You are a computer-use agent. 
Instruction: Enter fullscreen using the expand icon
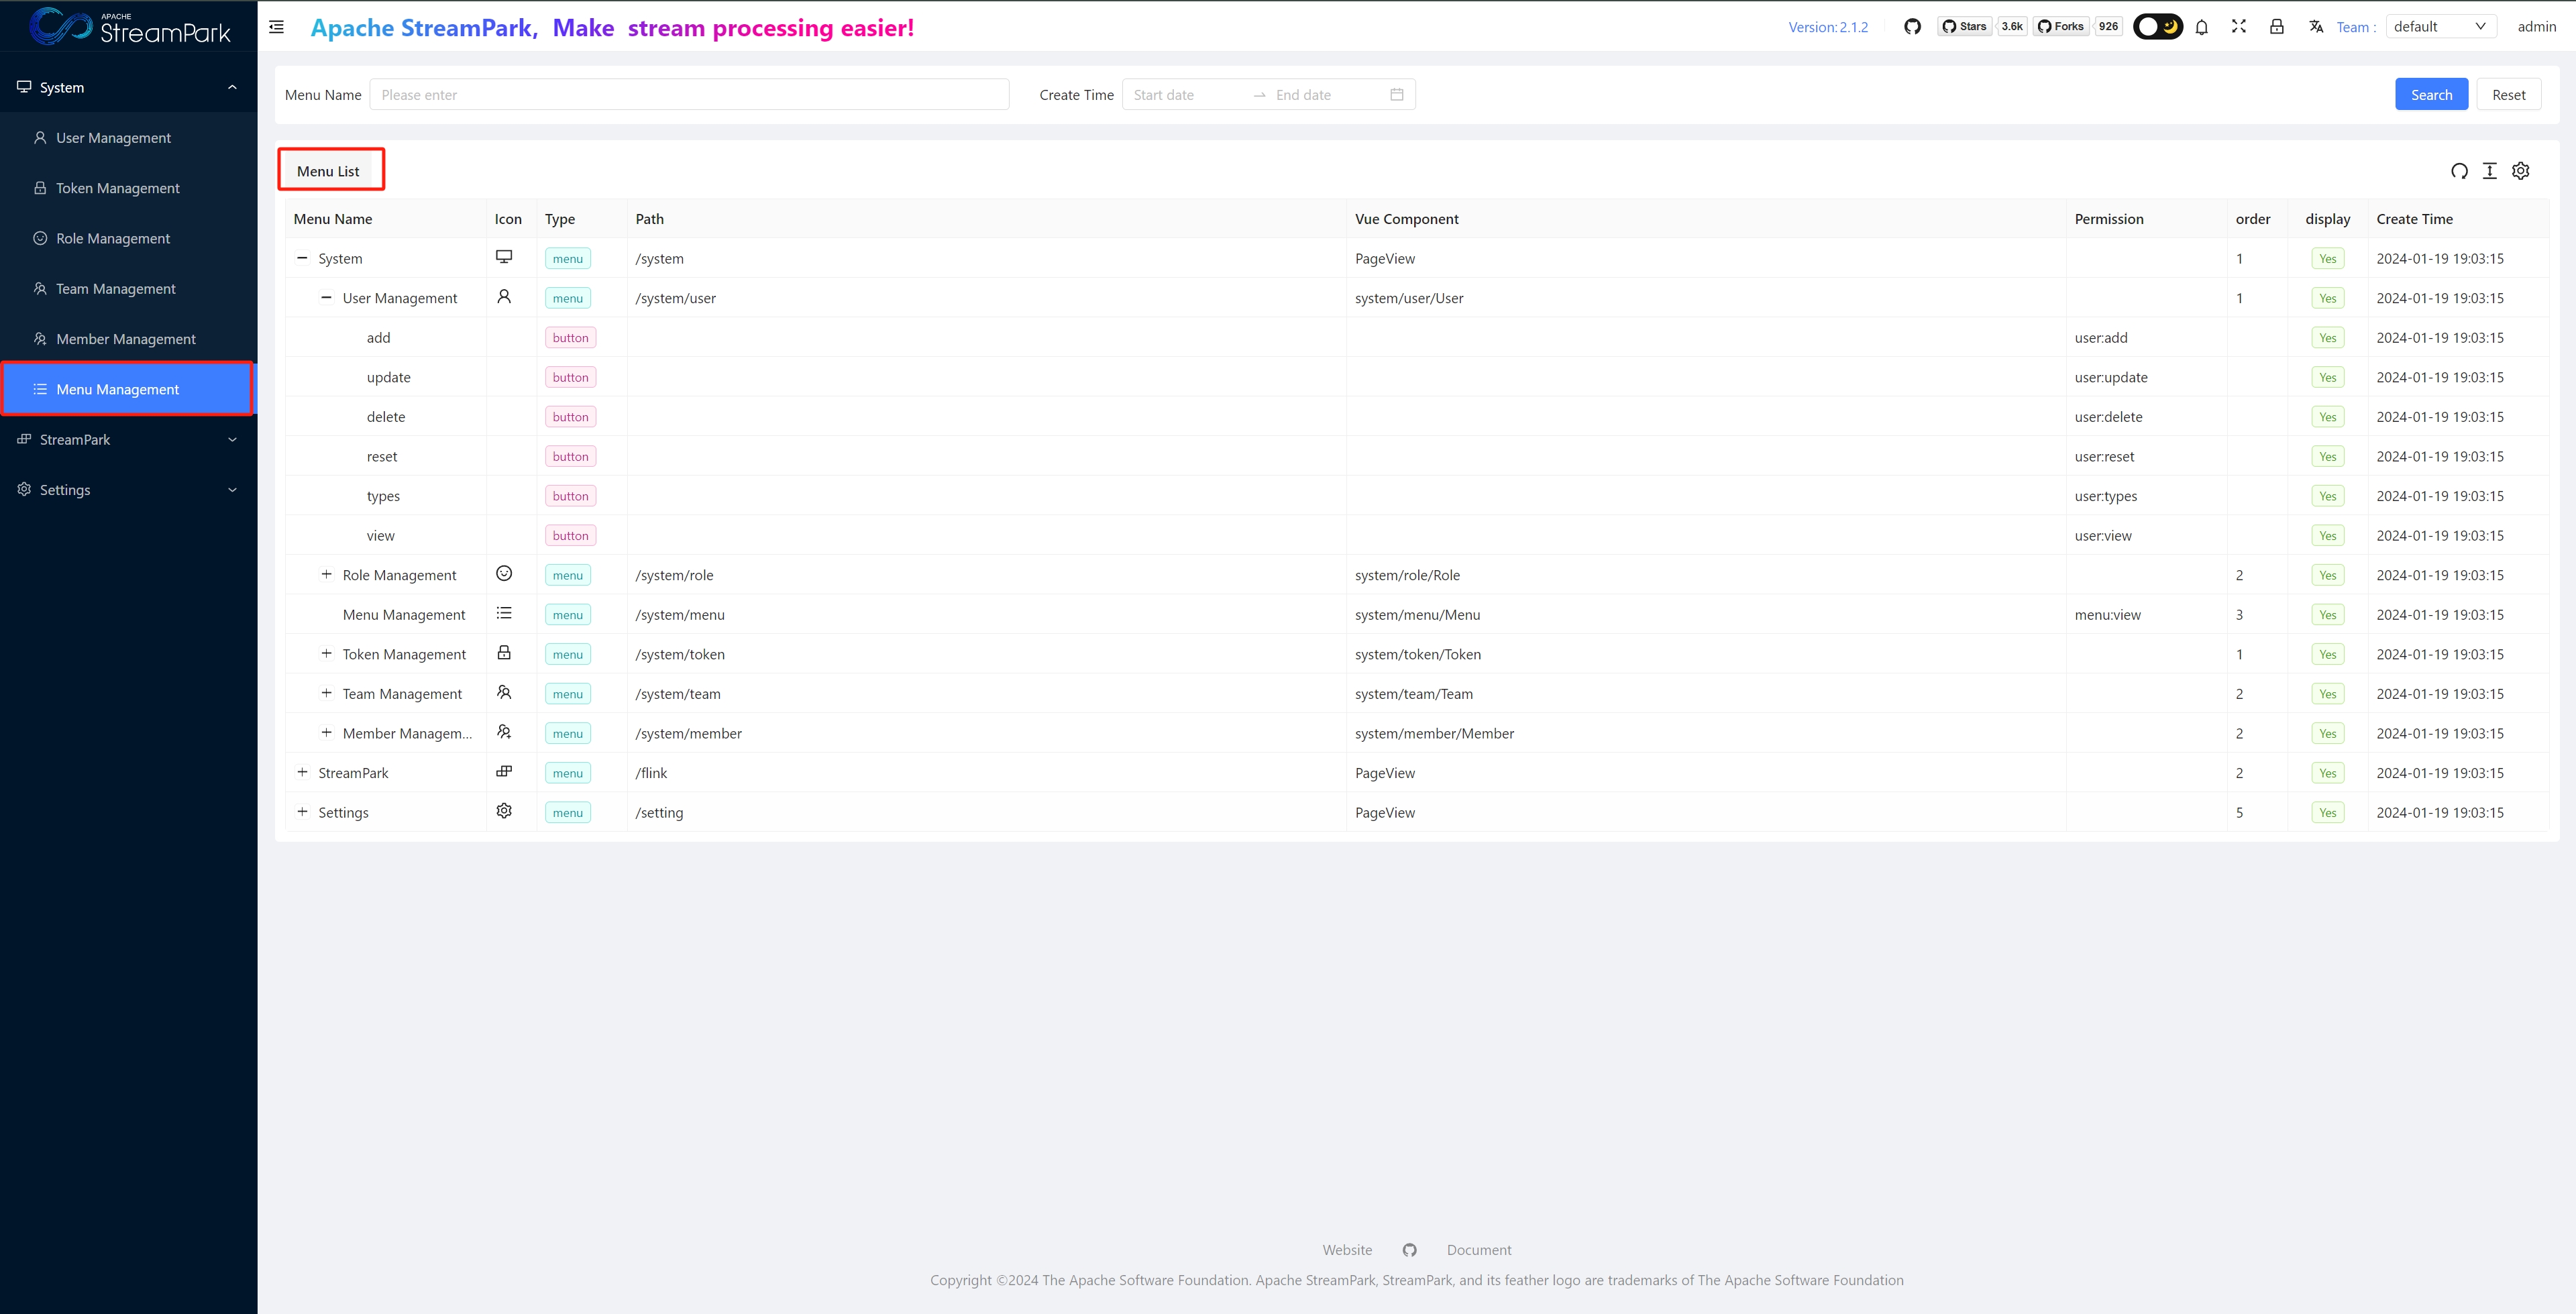(2239, 27)
